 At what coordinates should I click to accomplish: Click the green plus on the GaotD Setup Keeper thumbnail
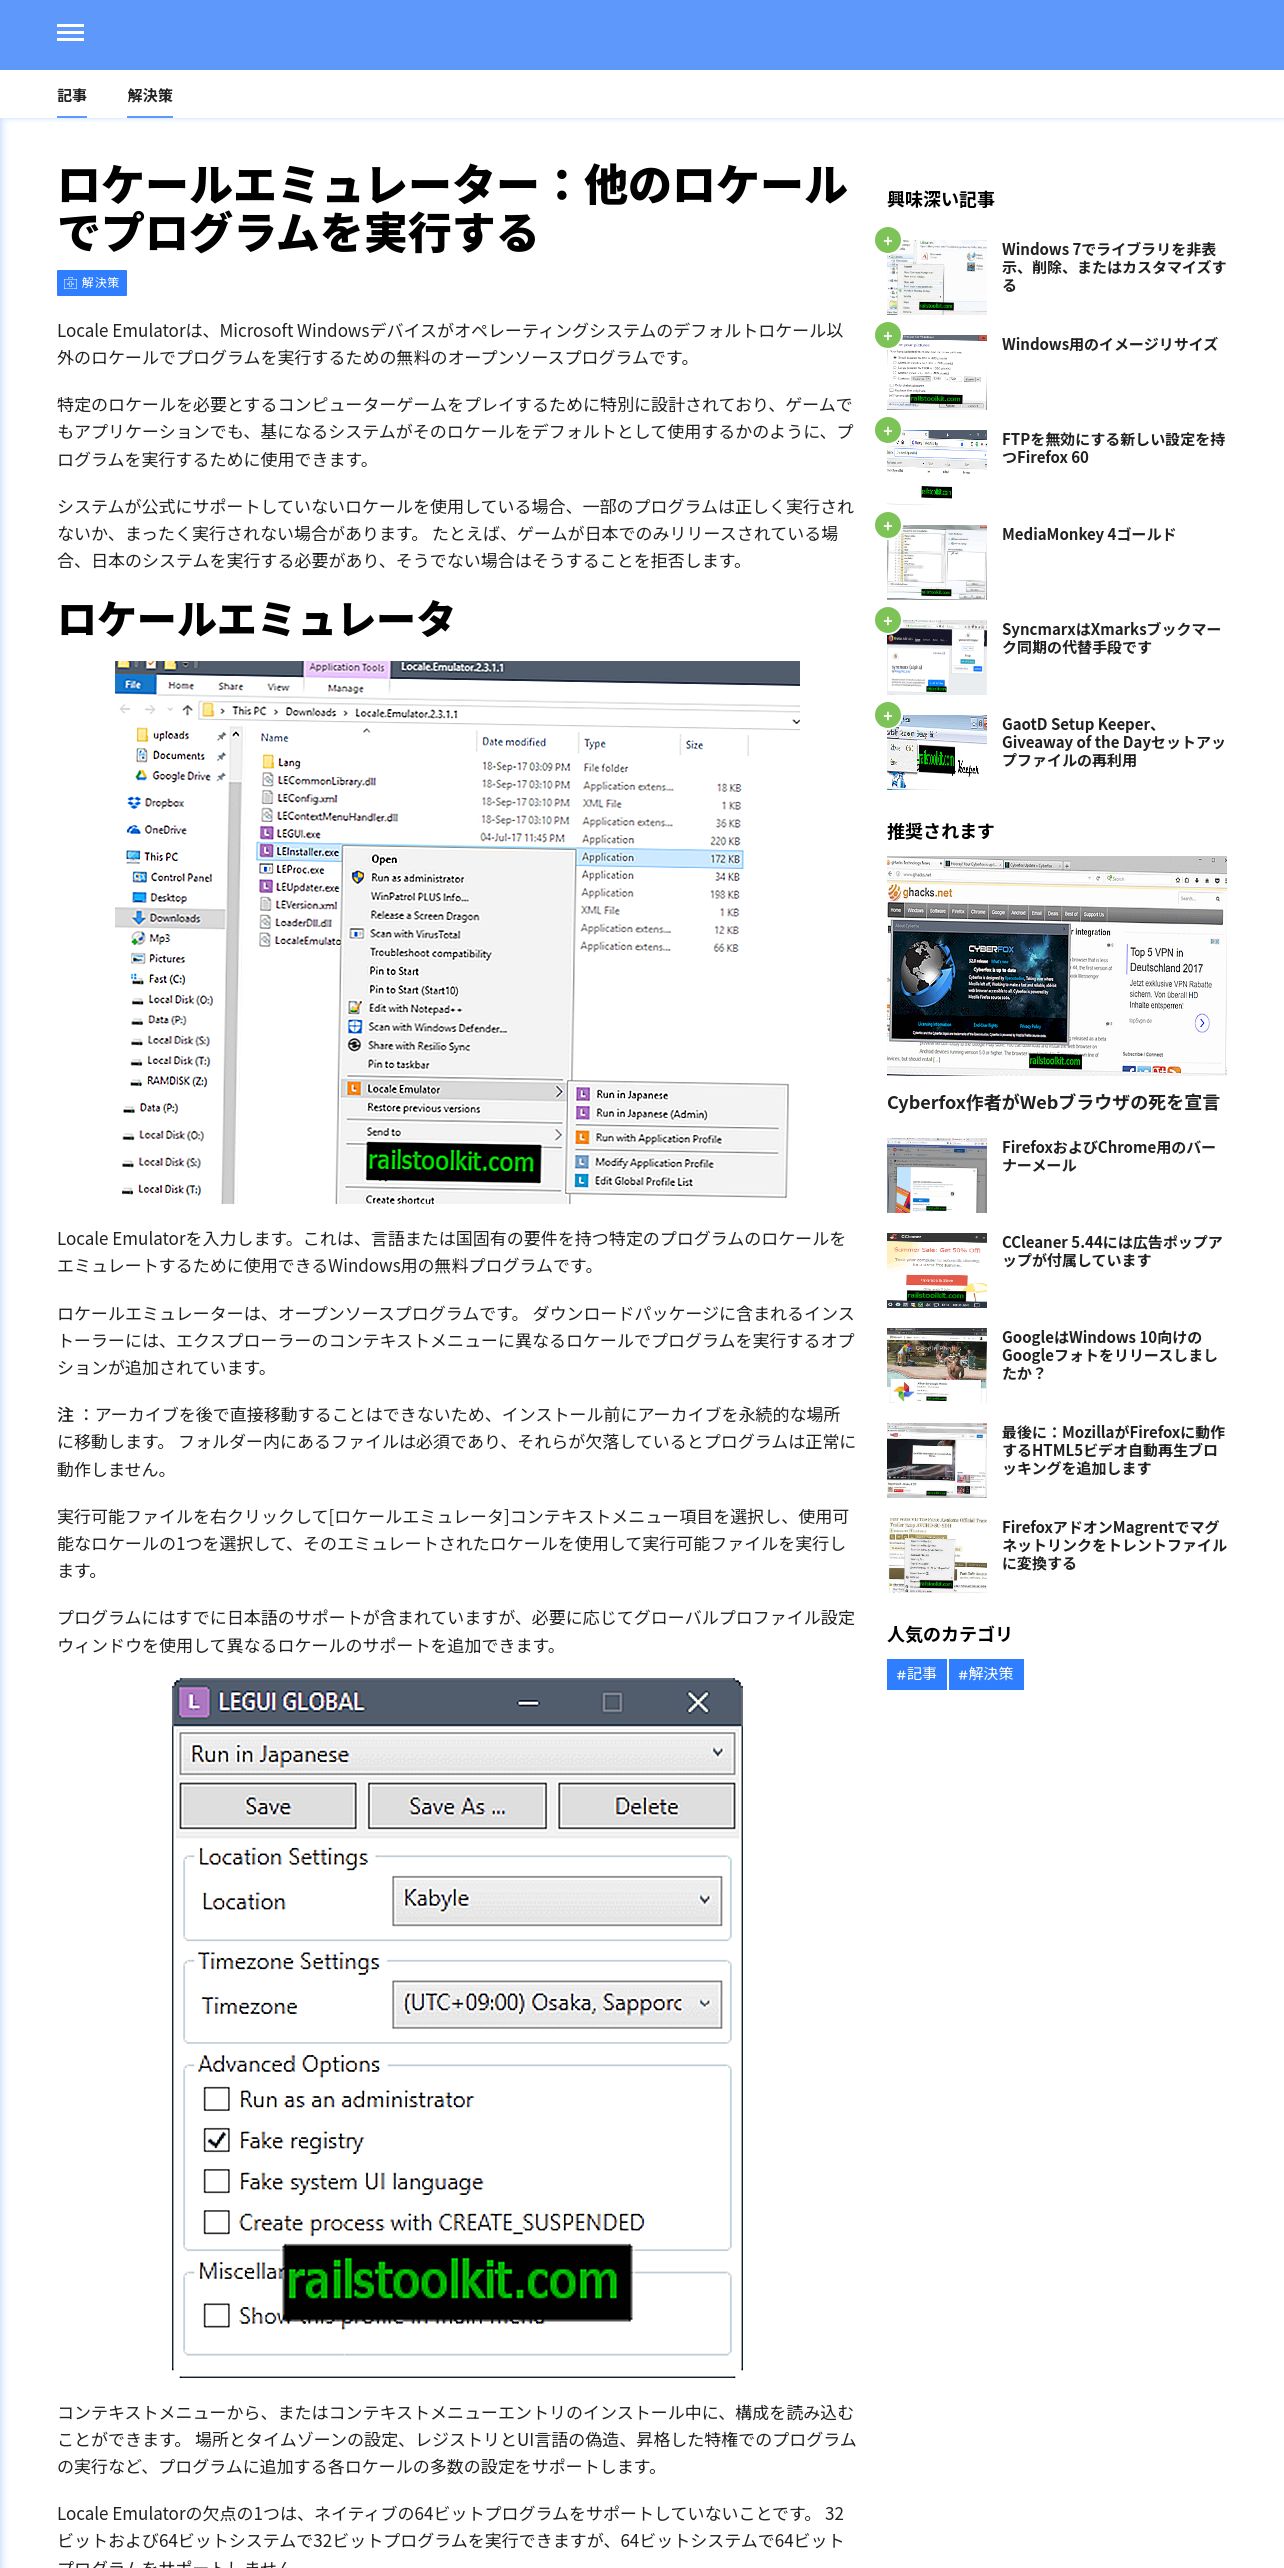[x=887, y=715]
